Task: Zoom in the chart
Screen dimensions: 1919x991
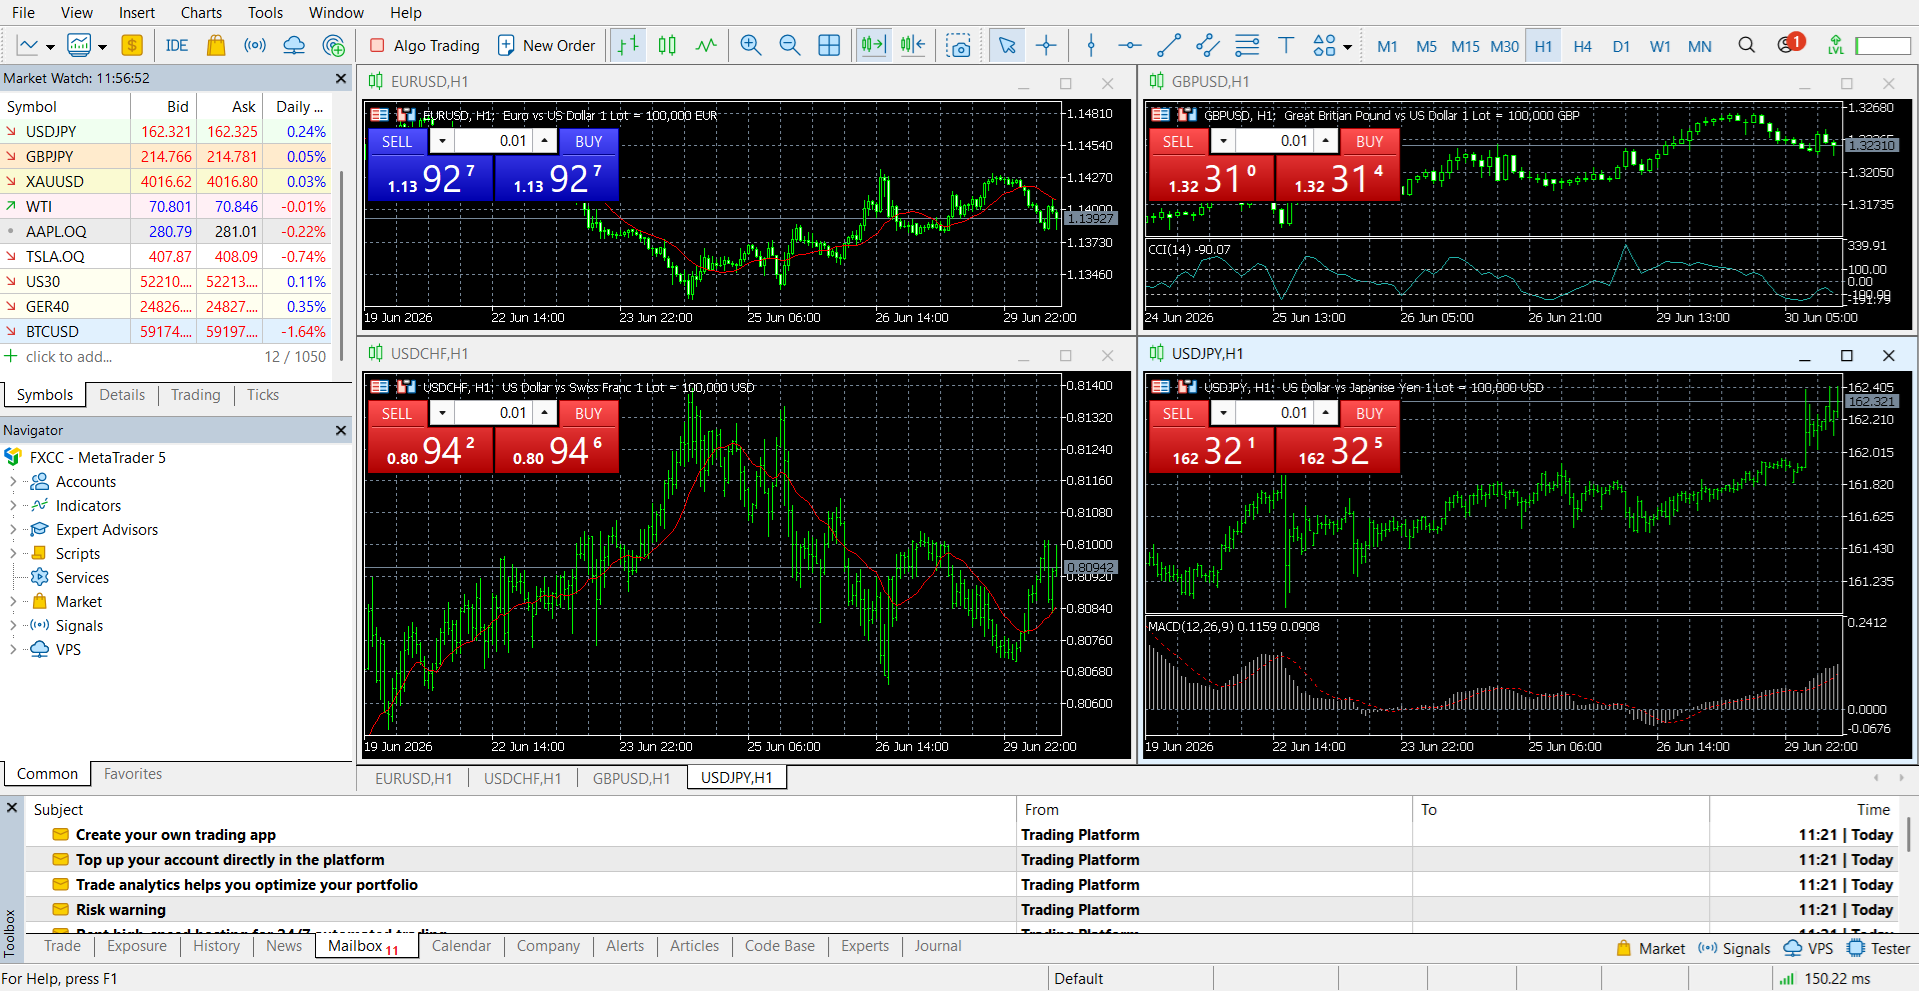Action: 751,45
